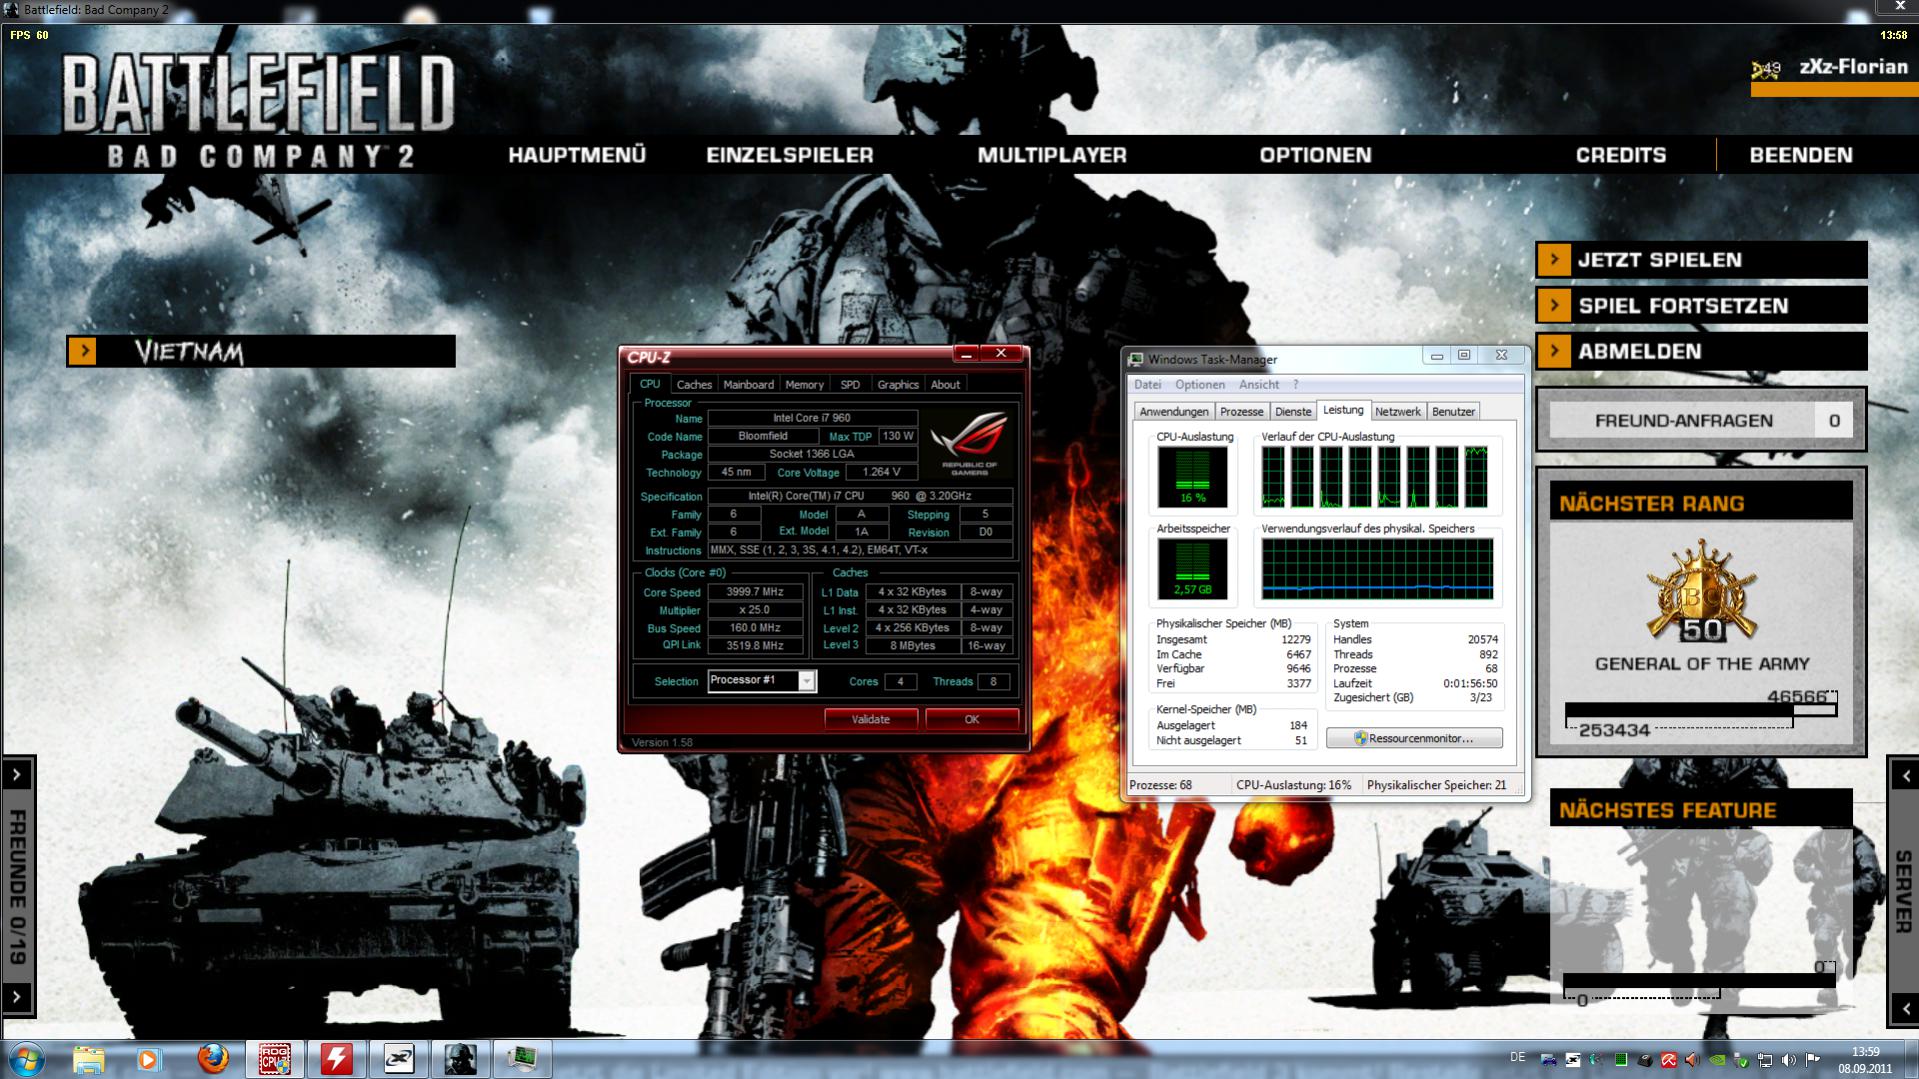
Task: Click the red lightning bolt taskbar icon
Action: point(337,1059)
